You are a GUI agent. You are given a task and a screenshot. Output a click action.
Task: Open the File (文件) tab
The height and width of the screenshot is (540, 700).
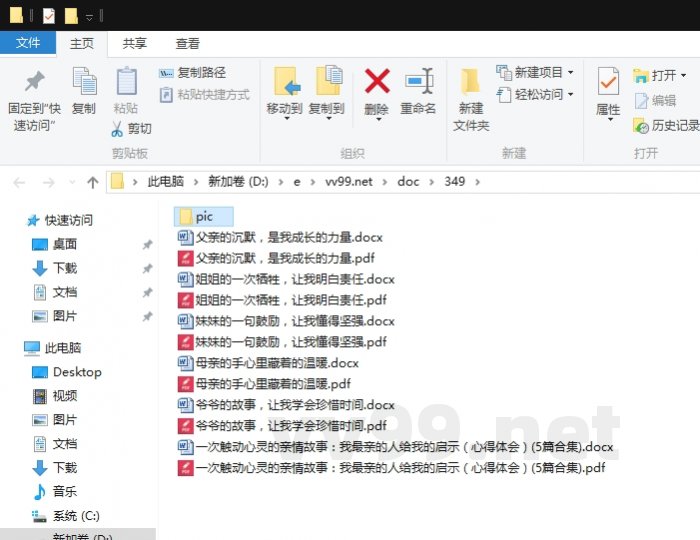[x=28, y=43]
